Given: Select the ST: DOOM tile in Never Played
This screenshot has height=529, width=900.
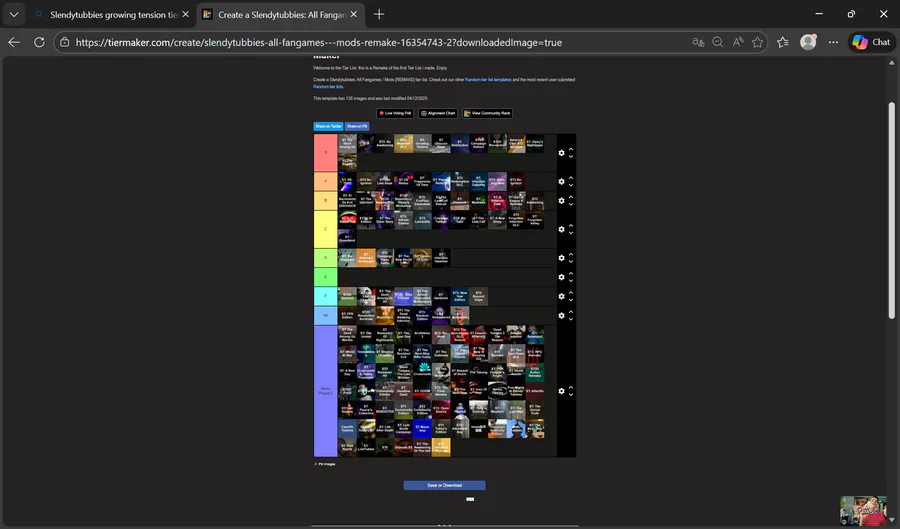Looking at the screenshot, I should tap(422, 391).
